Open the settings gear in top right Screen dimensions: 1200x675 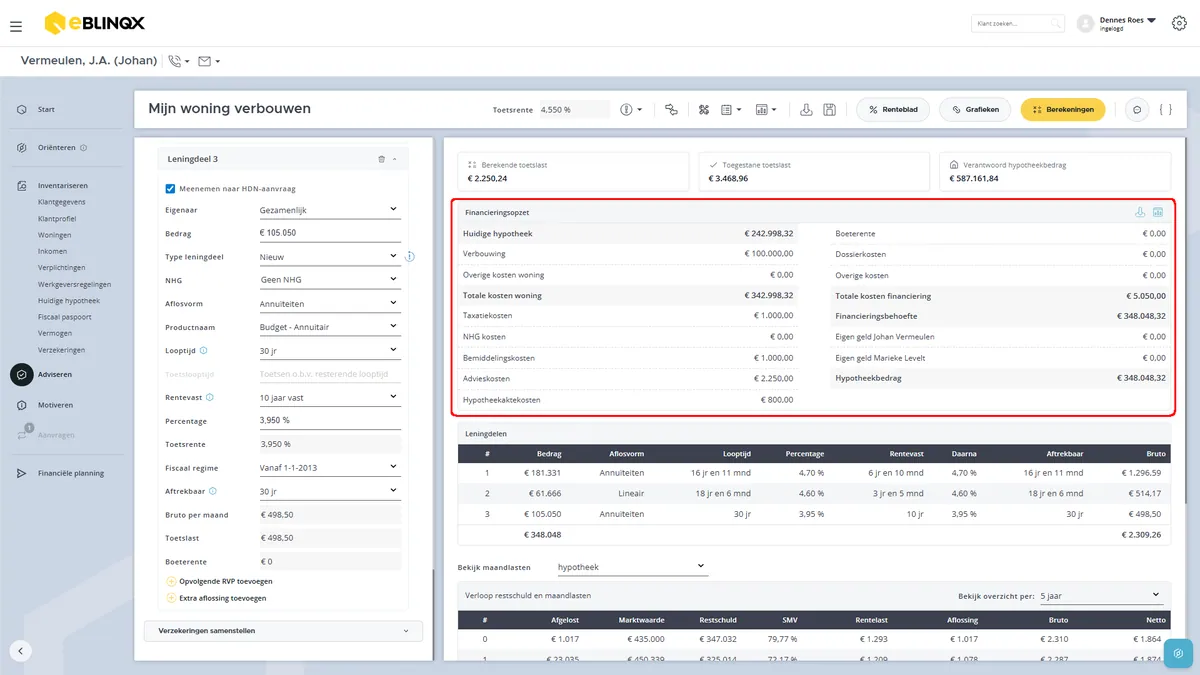point(1178,22)
